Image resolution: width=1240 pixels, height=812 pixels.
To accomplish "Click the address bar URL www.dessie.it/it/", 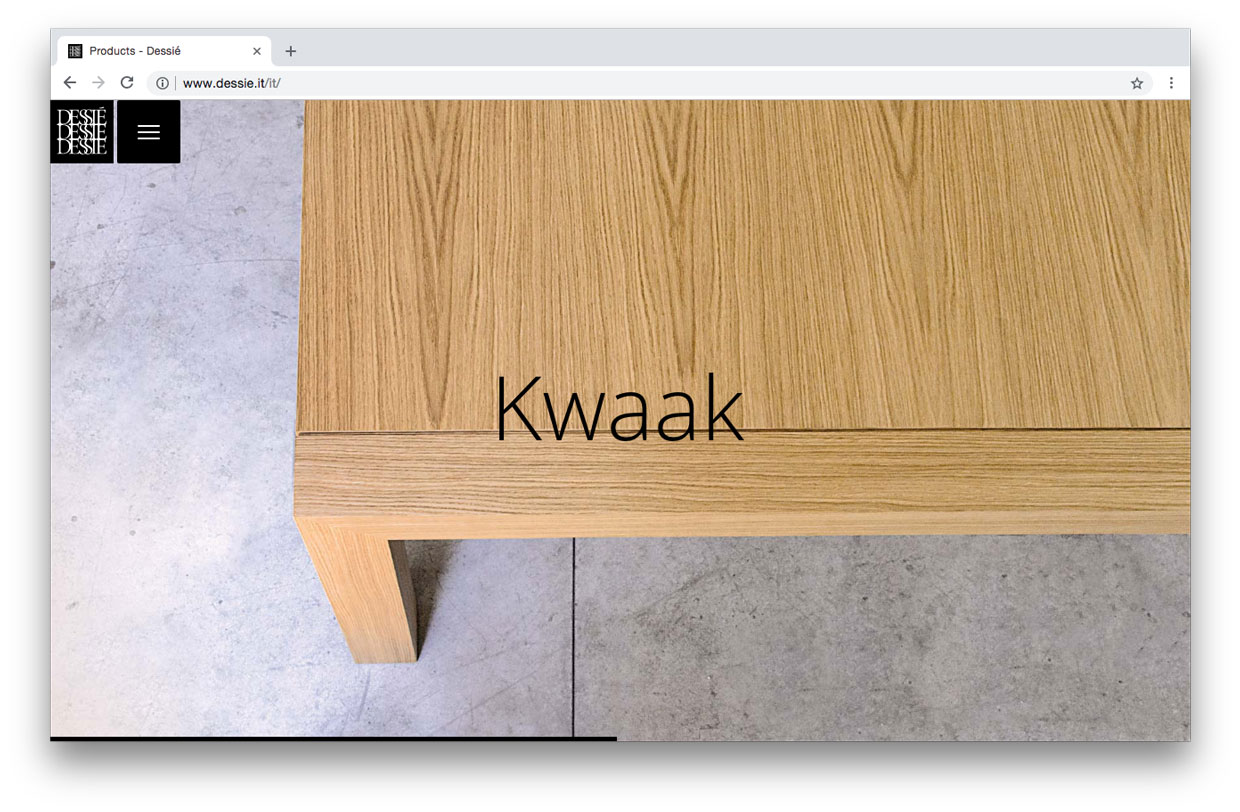I will [231, 83].
